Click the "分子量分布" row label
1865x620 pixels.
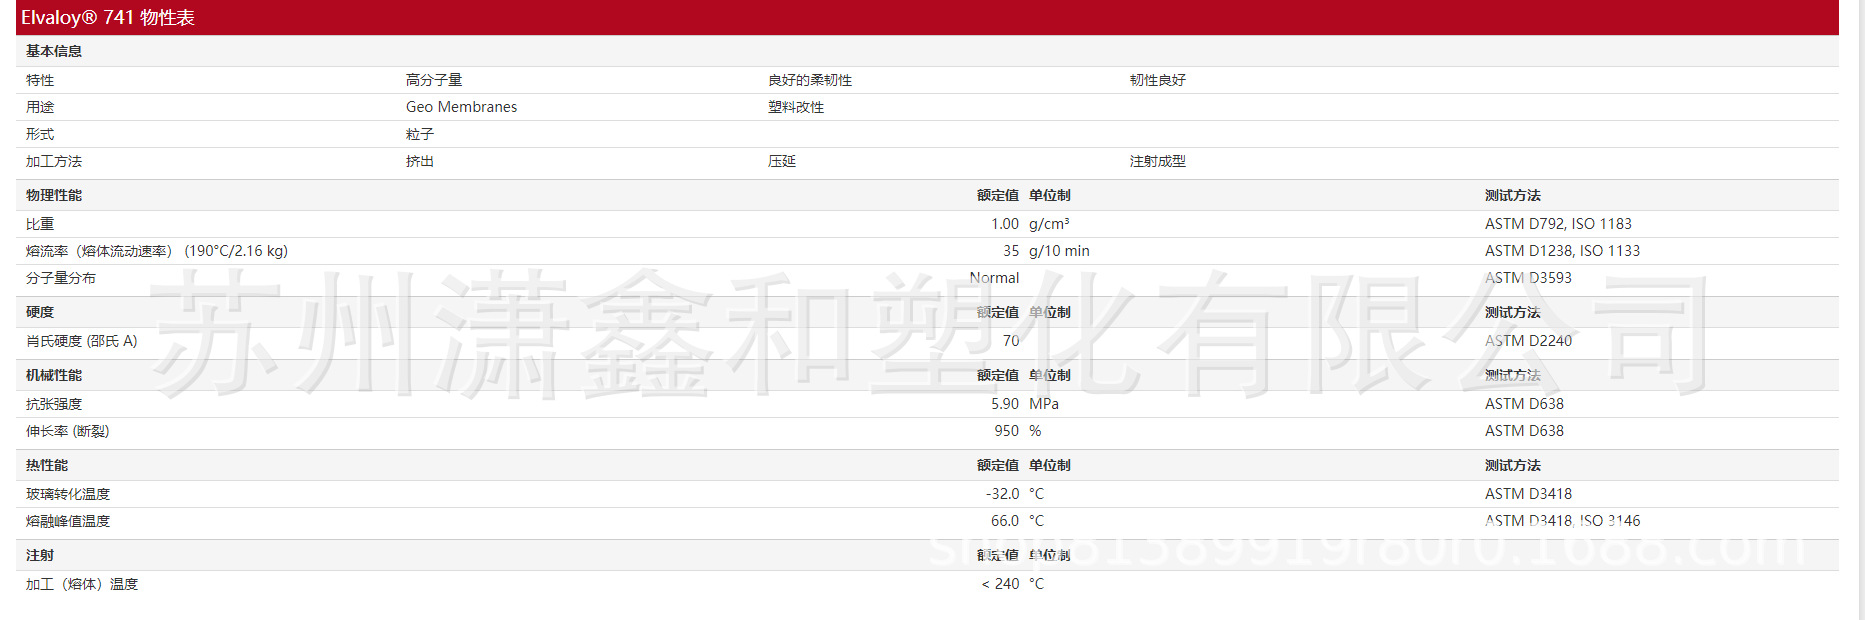[x=61, y=278]
